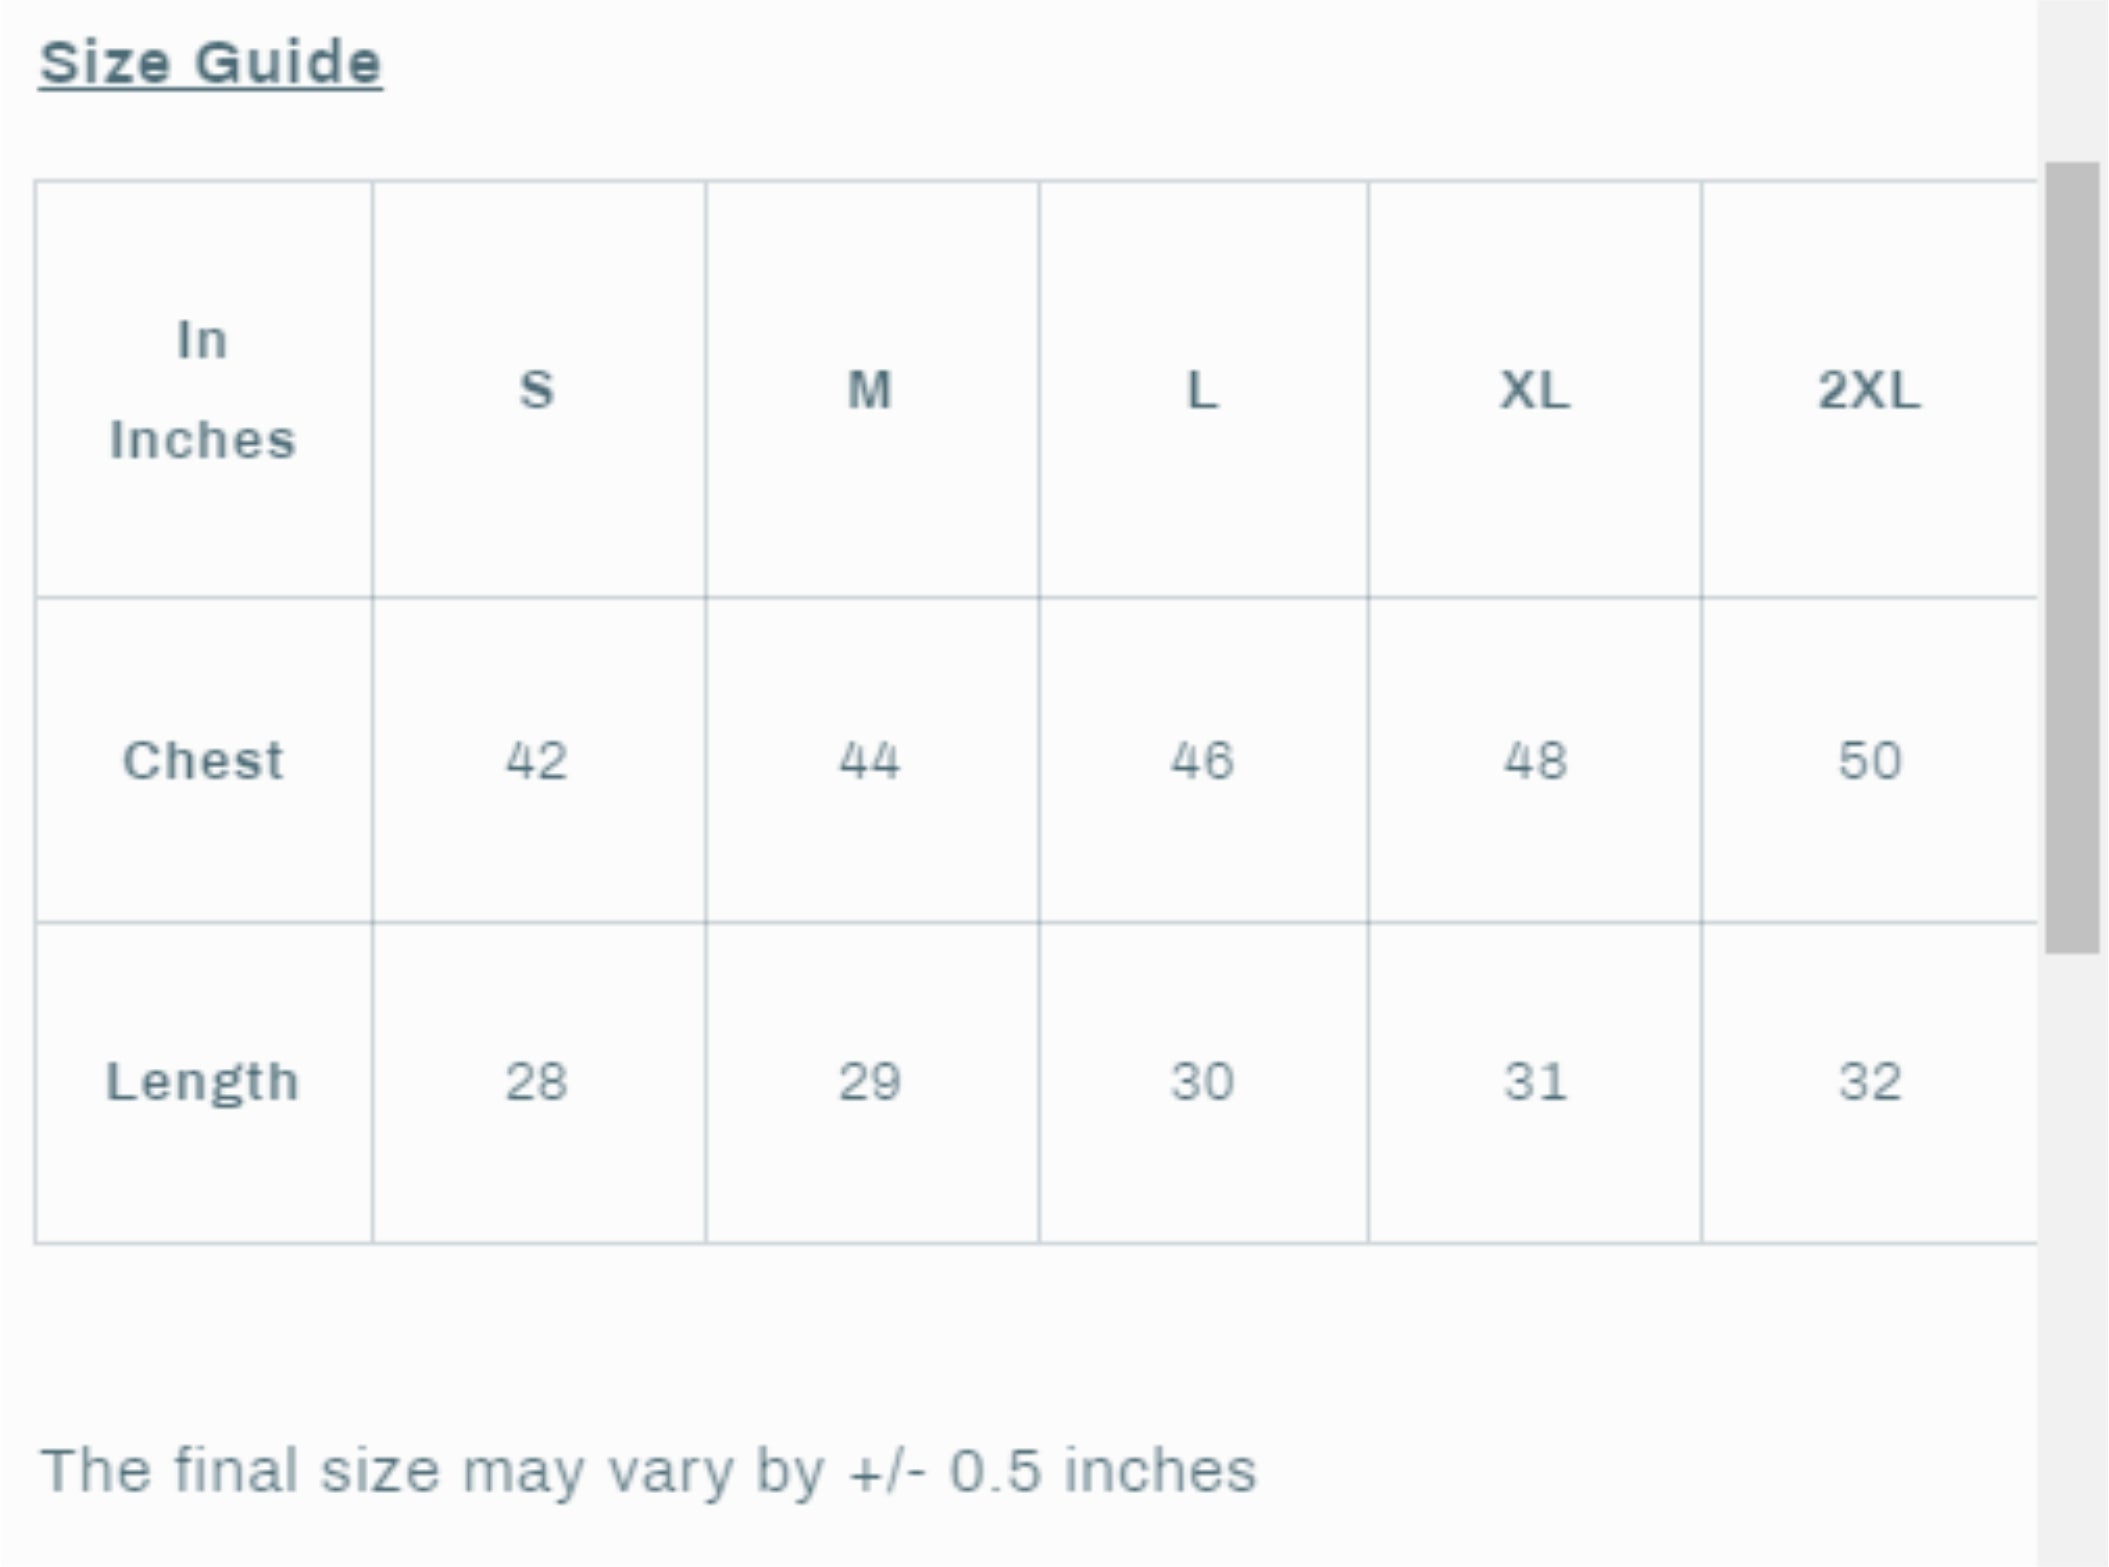Click the vertical scrollbar thumb
2109x1567 pixels.
[2071, 556]
